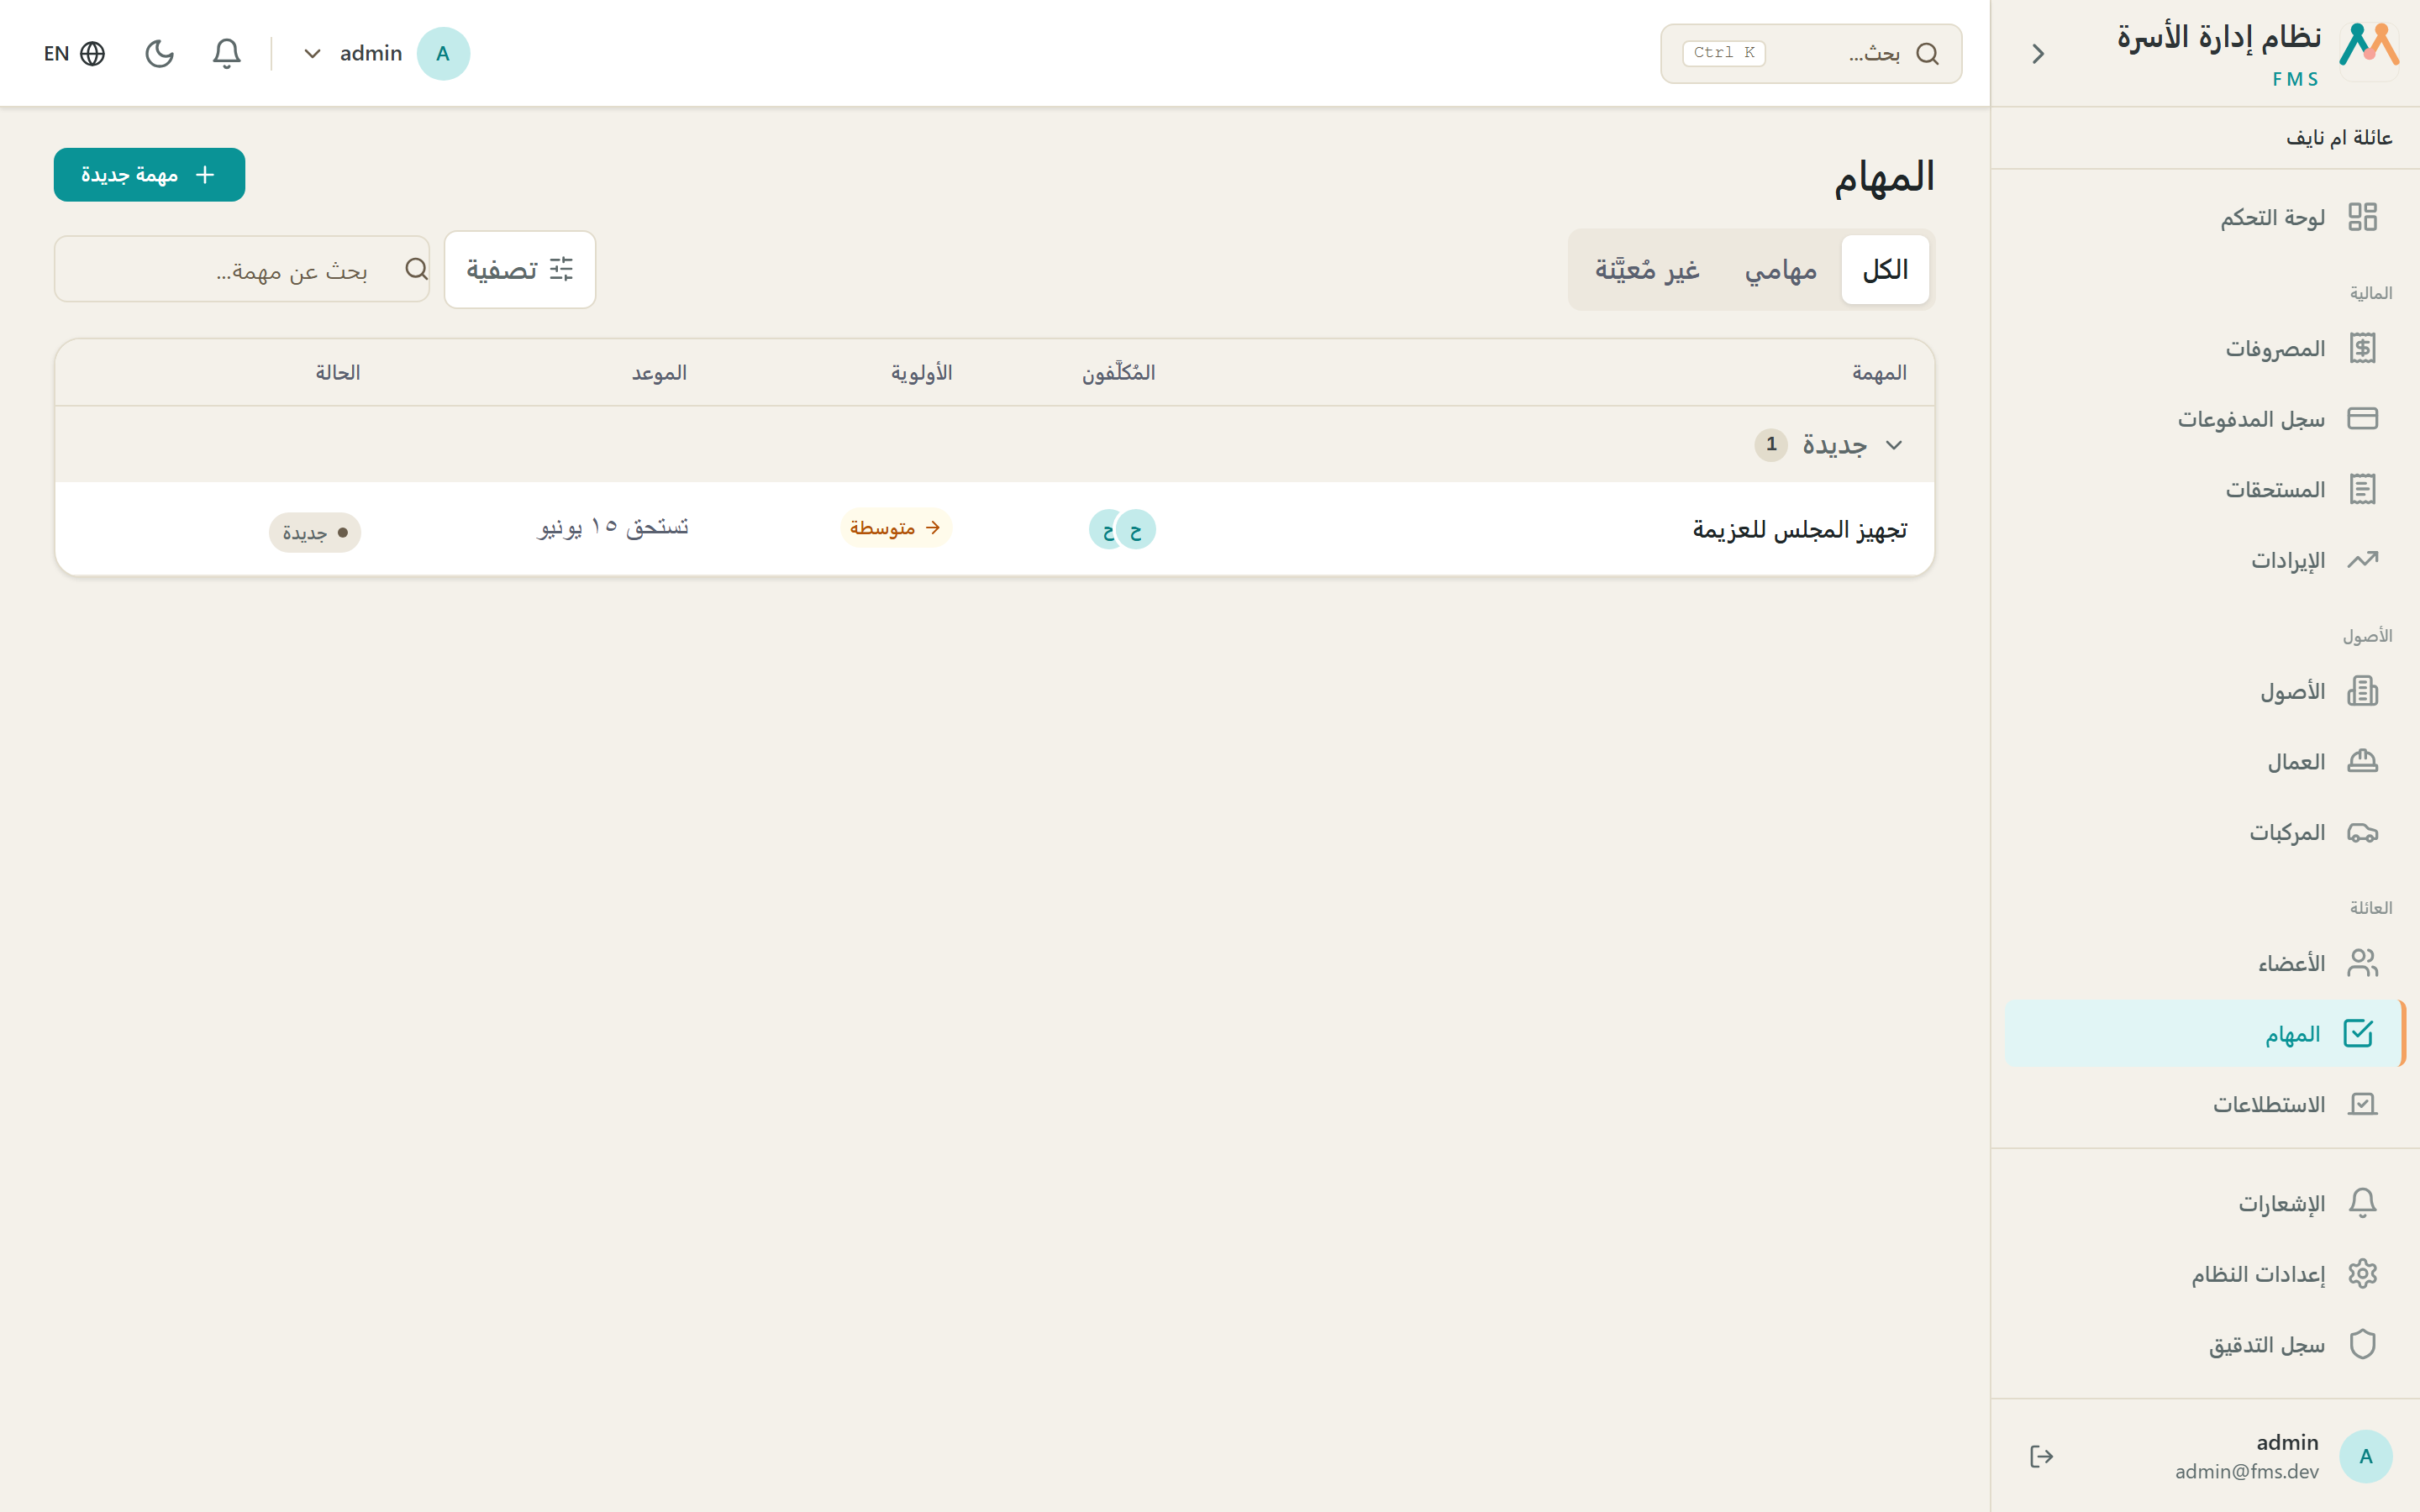The height and width of the screenshot is (1512, 2420).
Task: Click the الموعد column header
Action: 658,373
